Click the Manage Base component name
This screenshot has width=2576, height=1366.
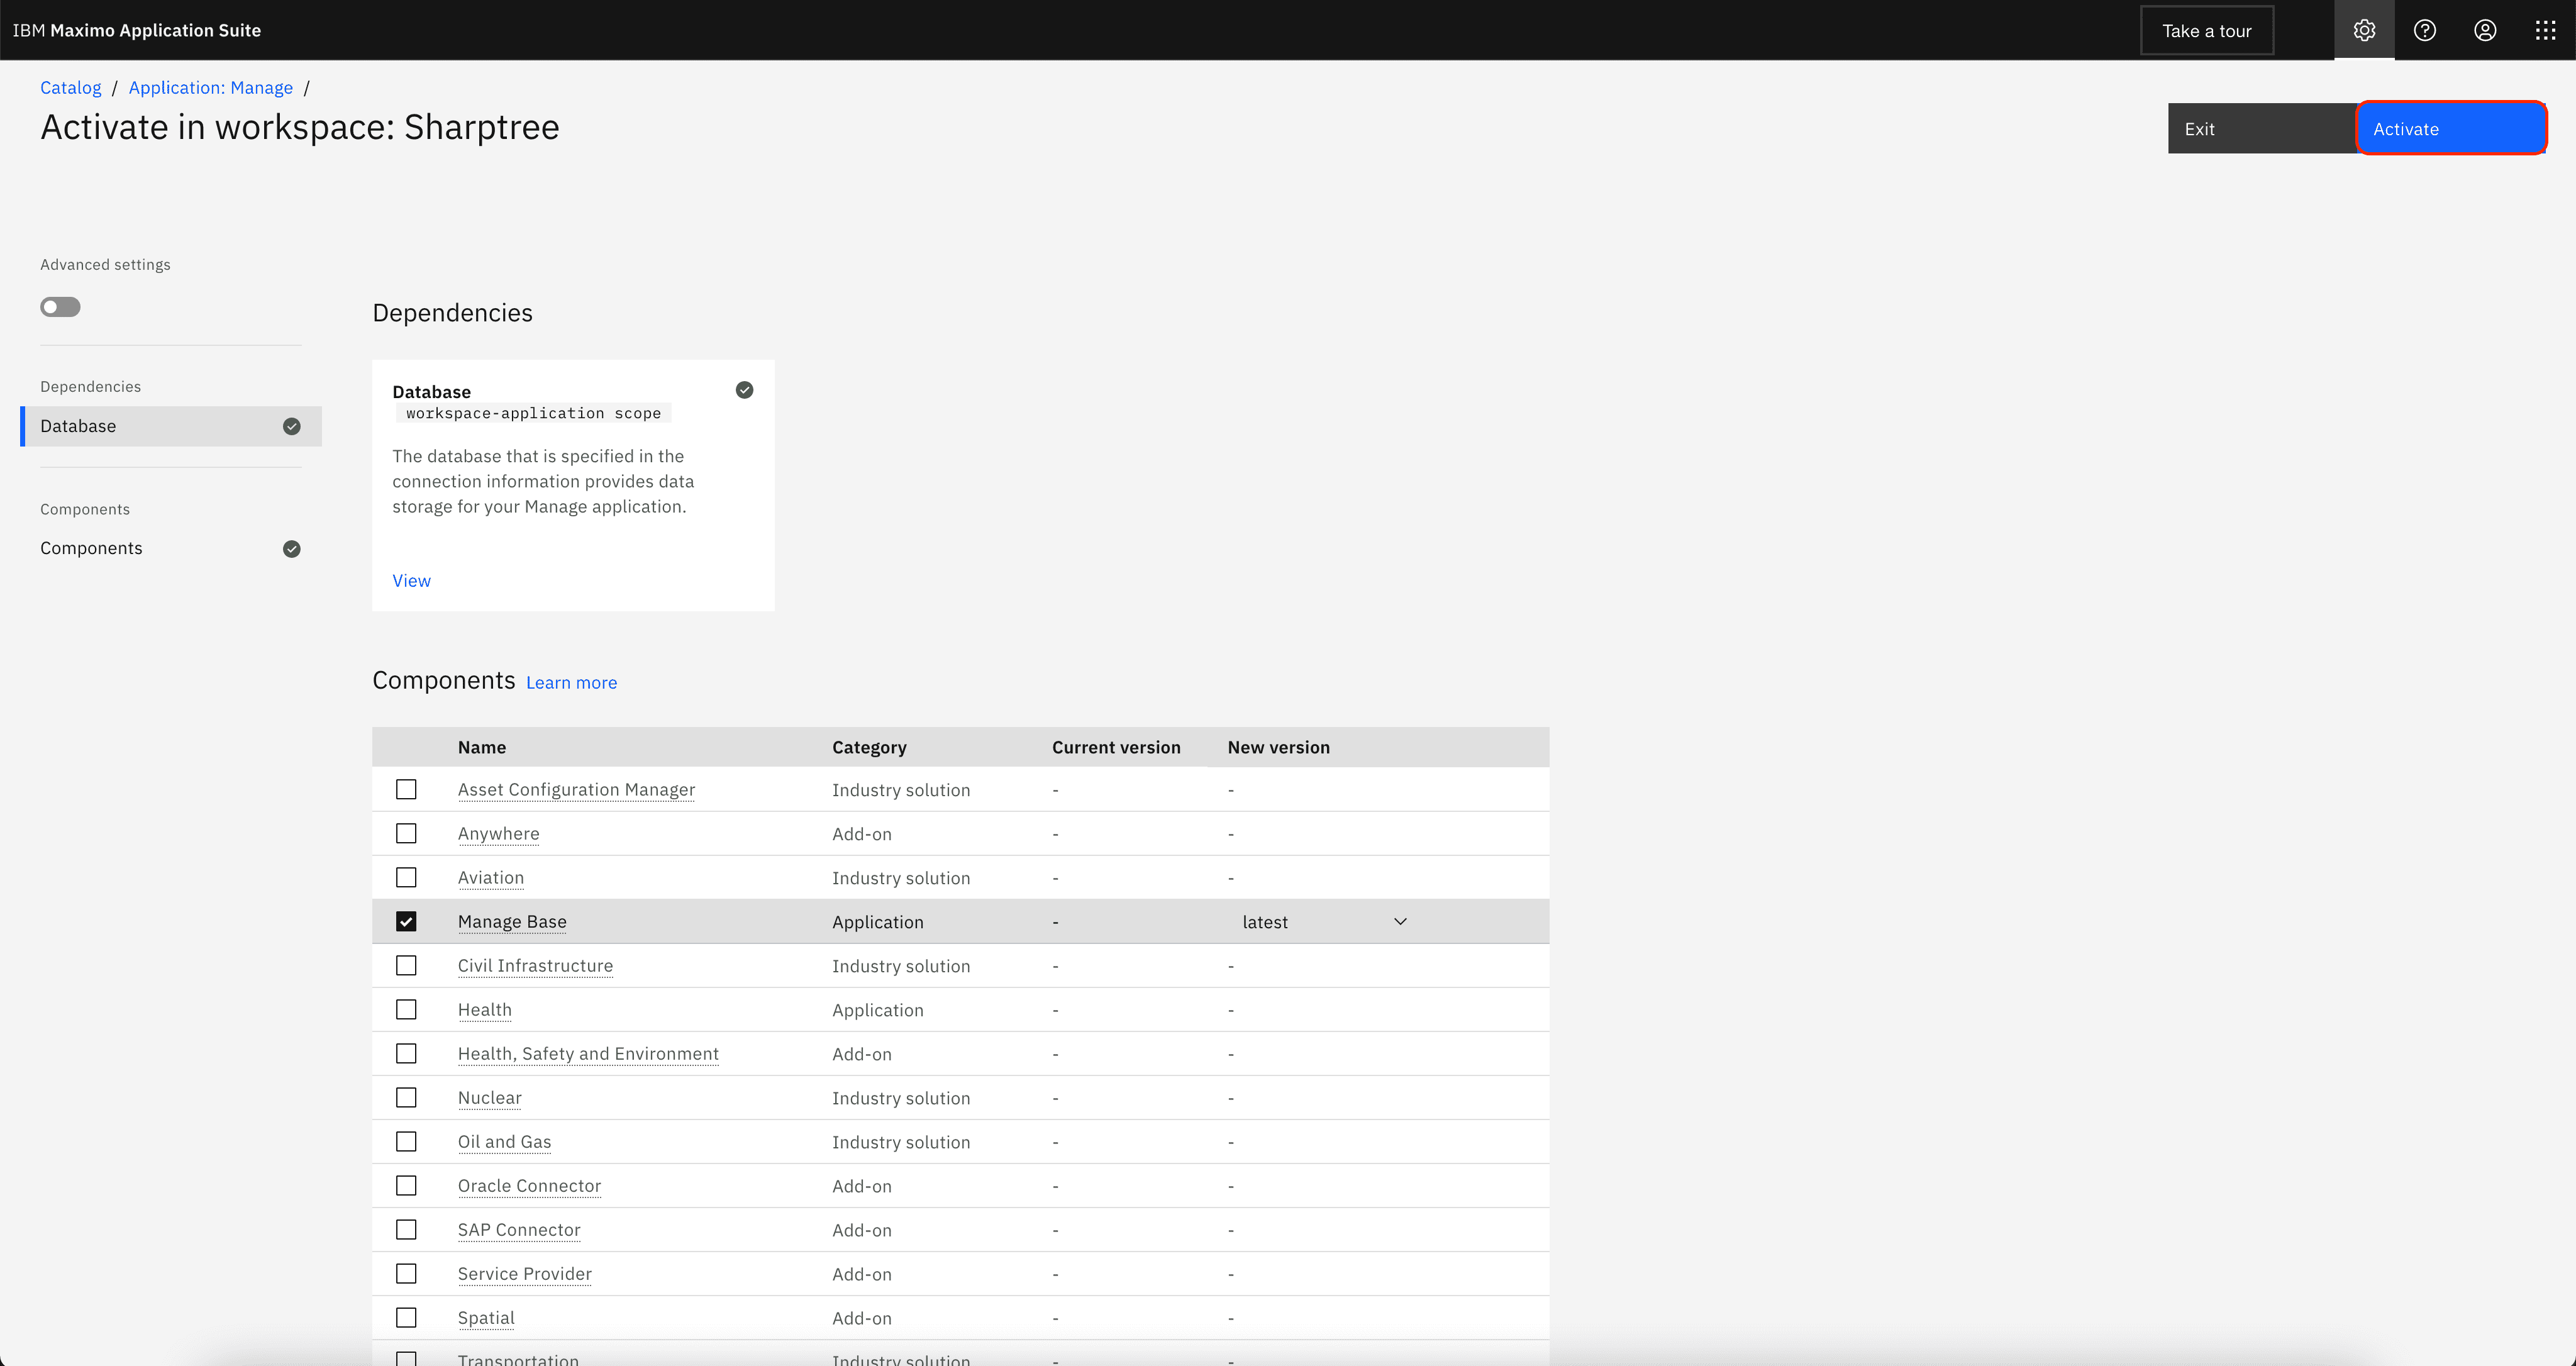(512, 922)
